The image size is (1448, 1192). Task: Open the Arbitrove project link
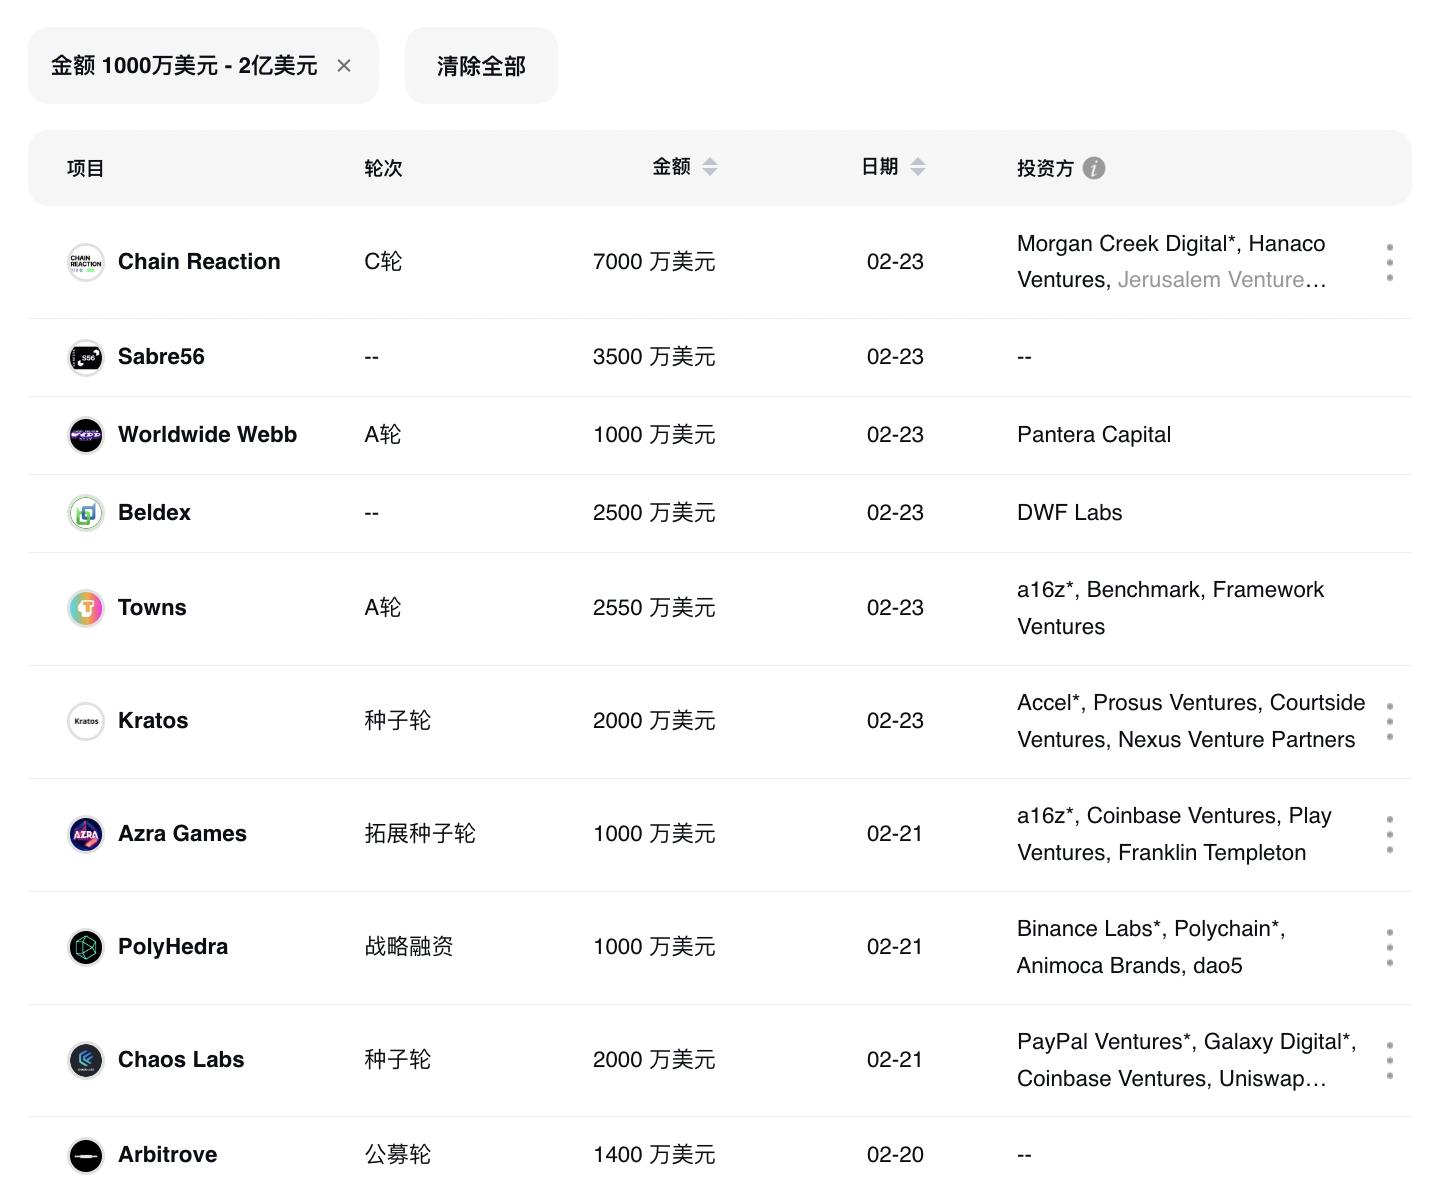pos(167,1155)
